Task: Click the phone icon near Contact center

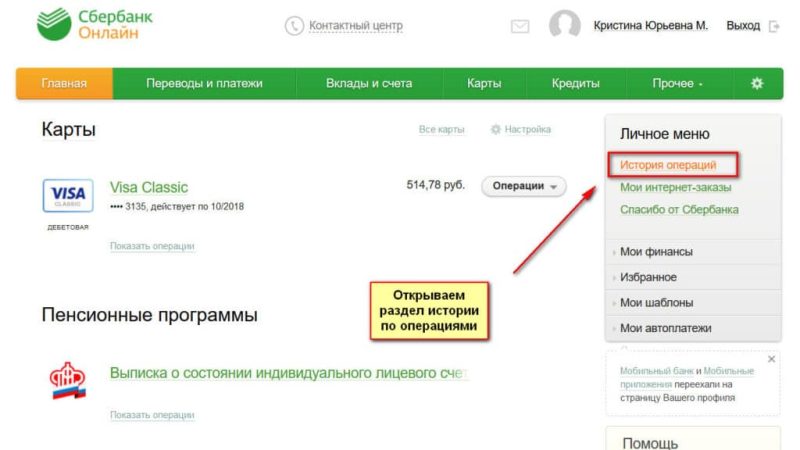Action: (294, 26)
